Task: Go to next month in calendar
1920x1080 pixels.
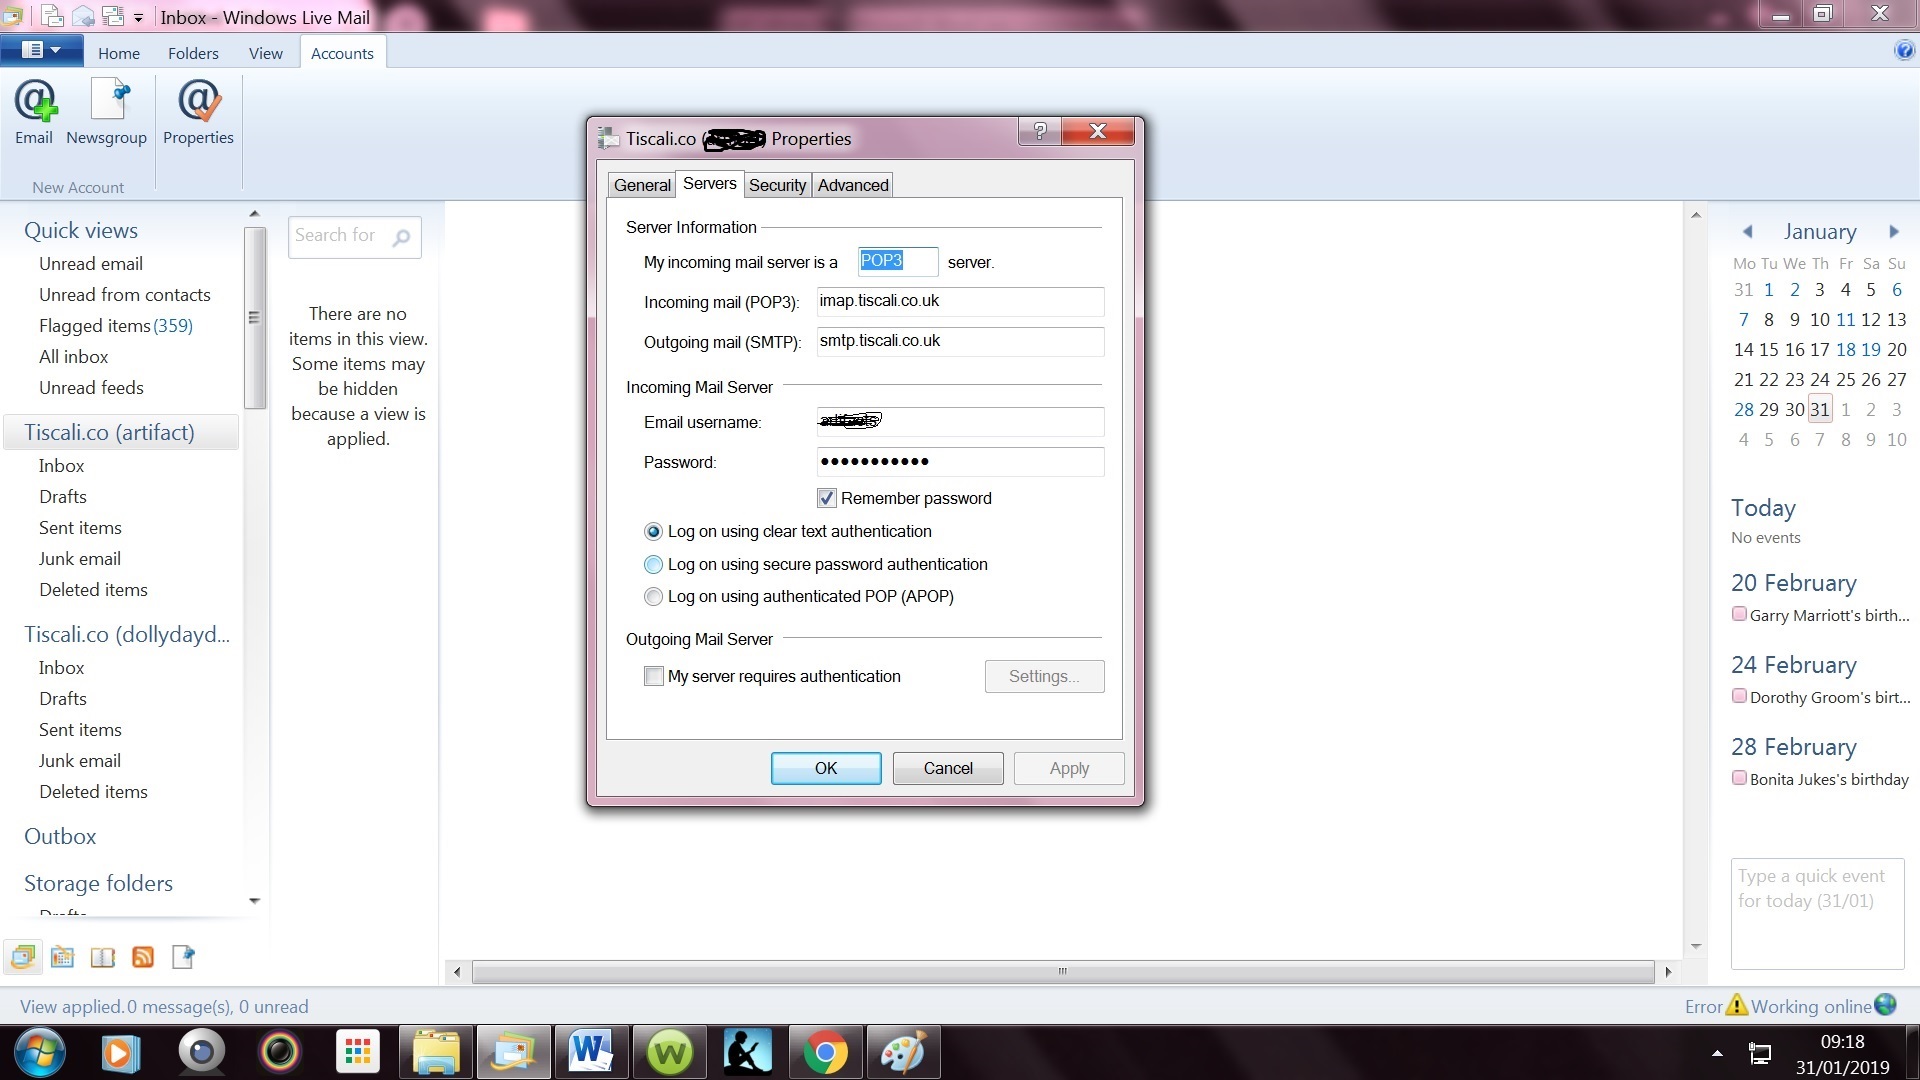Action: (1893, 232)
